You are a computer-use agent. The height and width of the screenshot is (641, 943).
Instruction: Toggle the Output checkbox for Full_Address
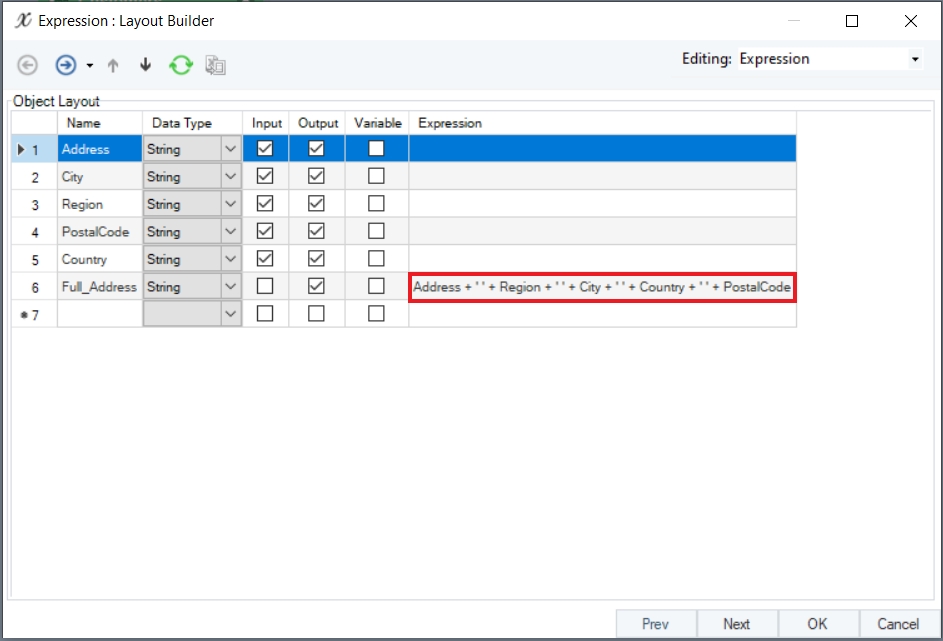point(316,286)
